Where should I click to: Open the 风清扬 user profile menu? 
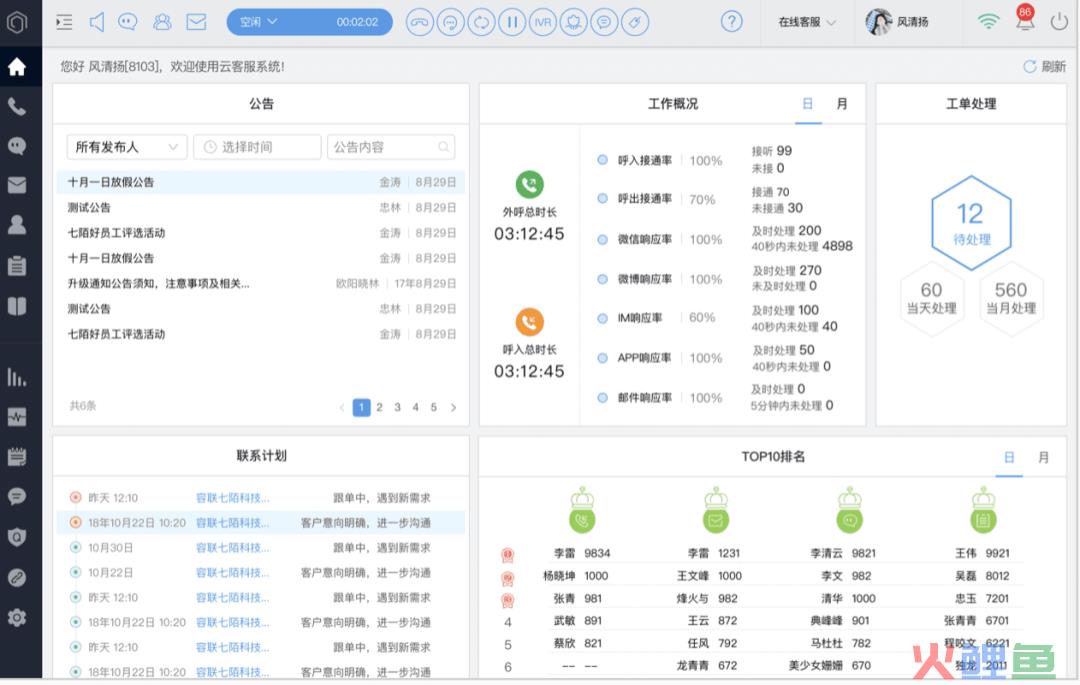click(897, 22)
